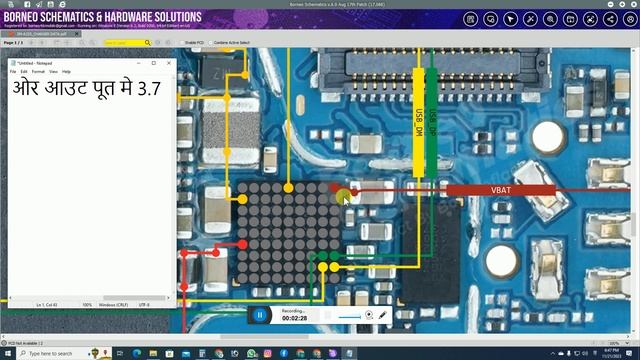Open Notepad File menu
Viewport: 640px width, 360px height.
[13, 71]
